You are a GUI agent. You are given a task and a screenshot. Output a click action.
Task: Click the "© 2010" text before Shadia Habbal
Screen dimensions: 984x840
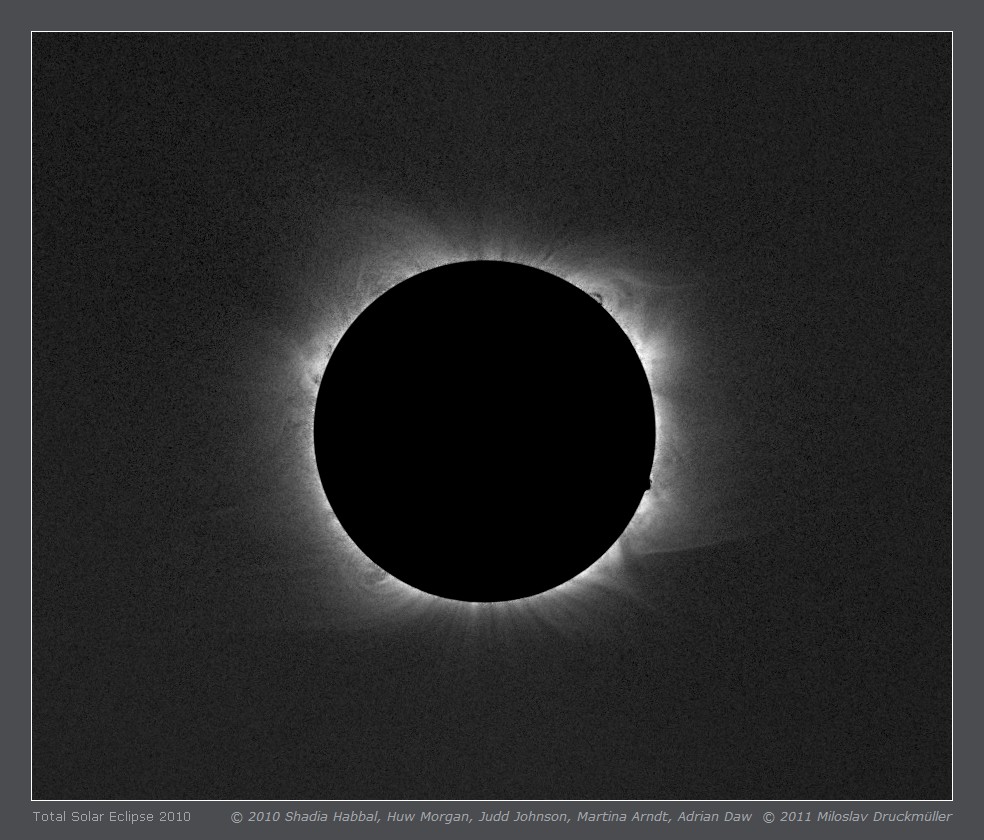click(x=256, y=817)
